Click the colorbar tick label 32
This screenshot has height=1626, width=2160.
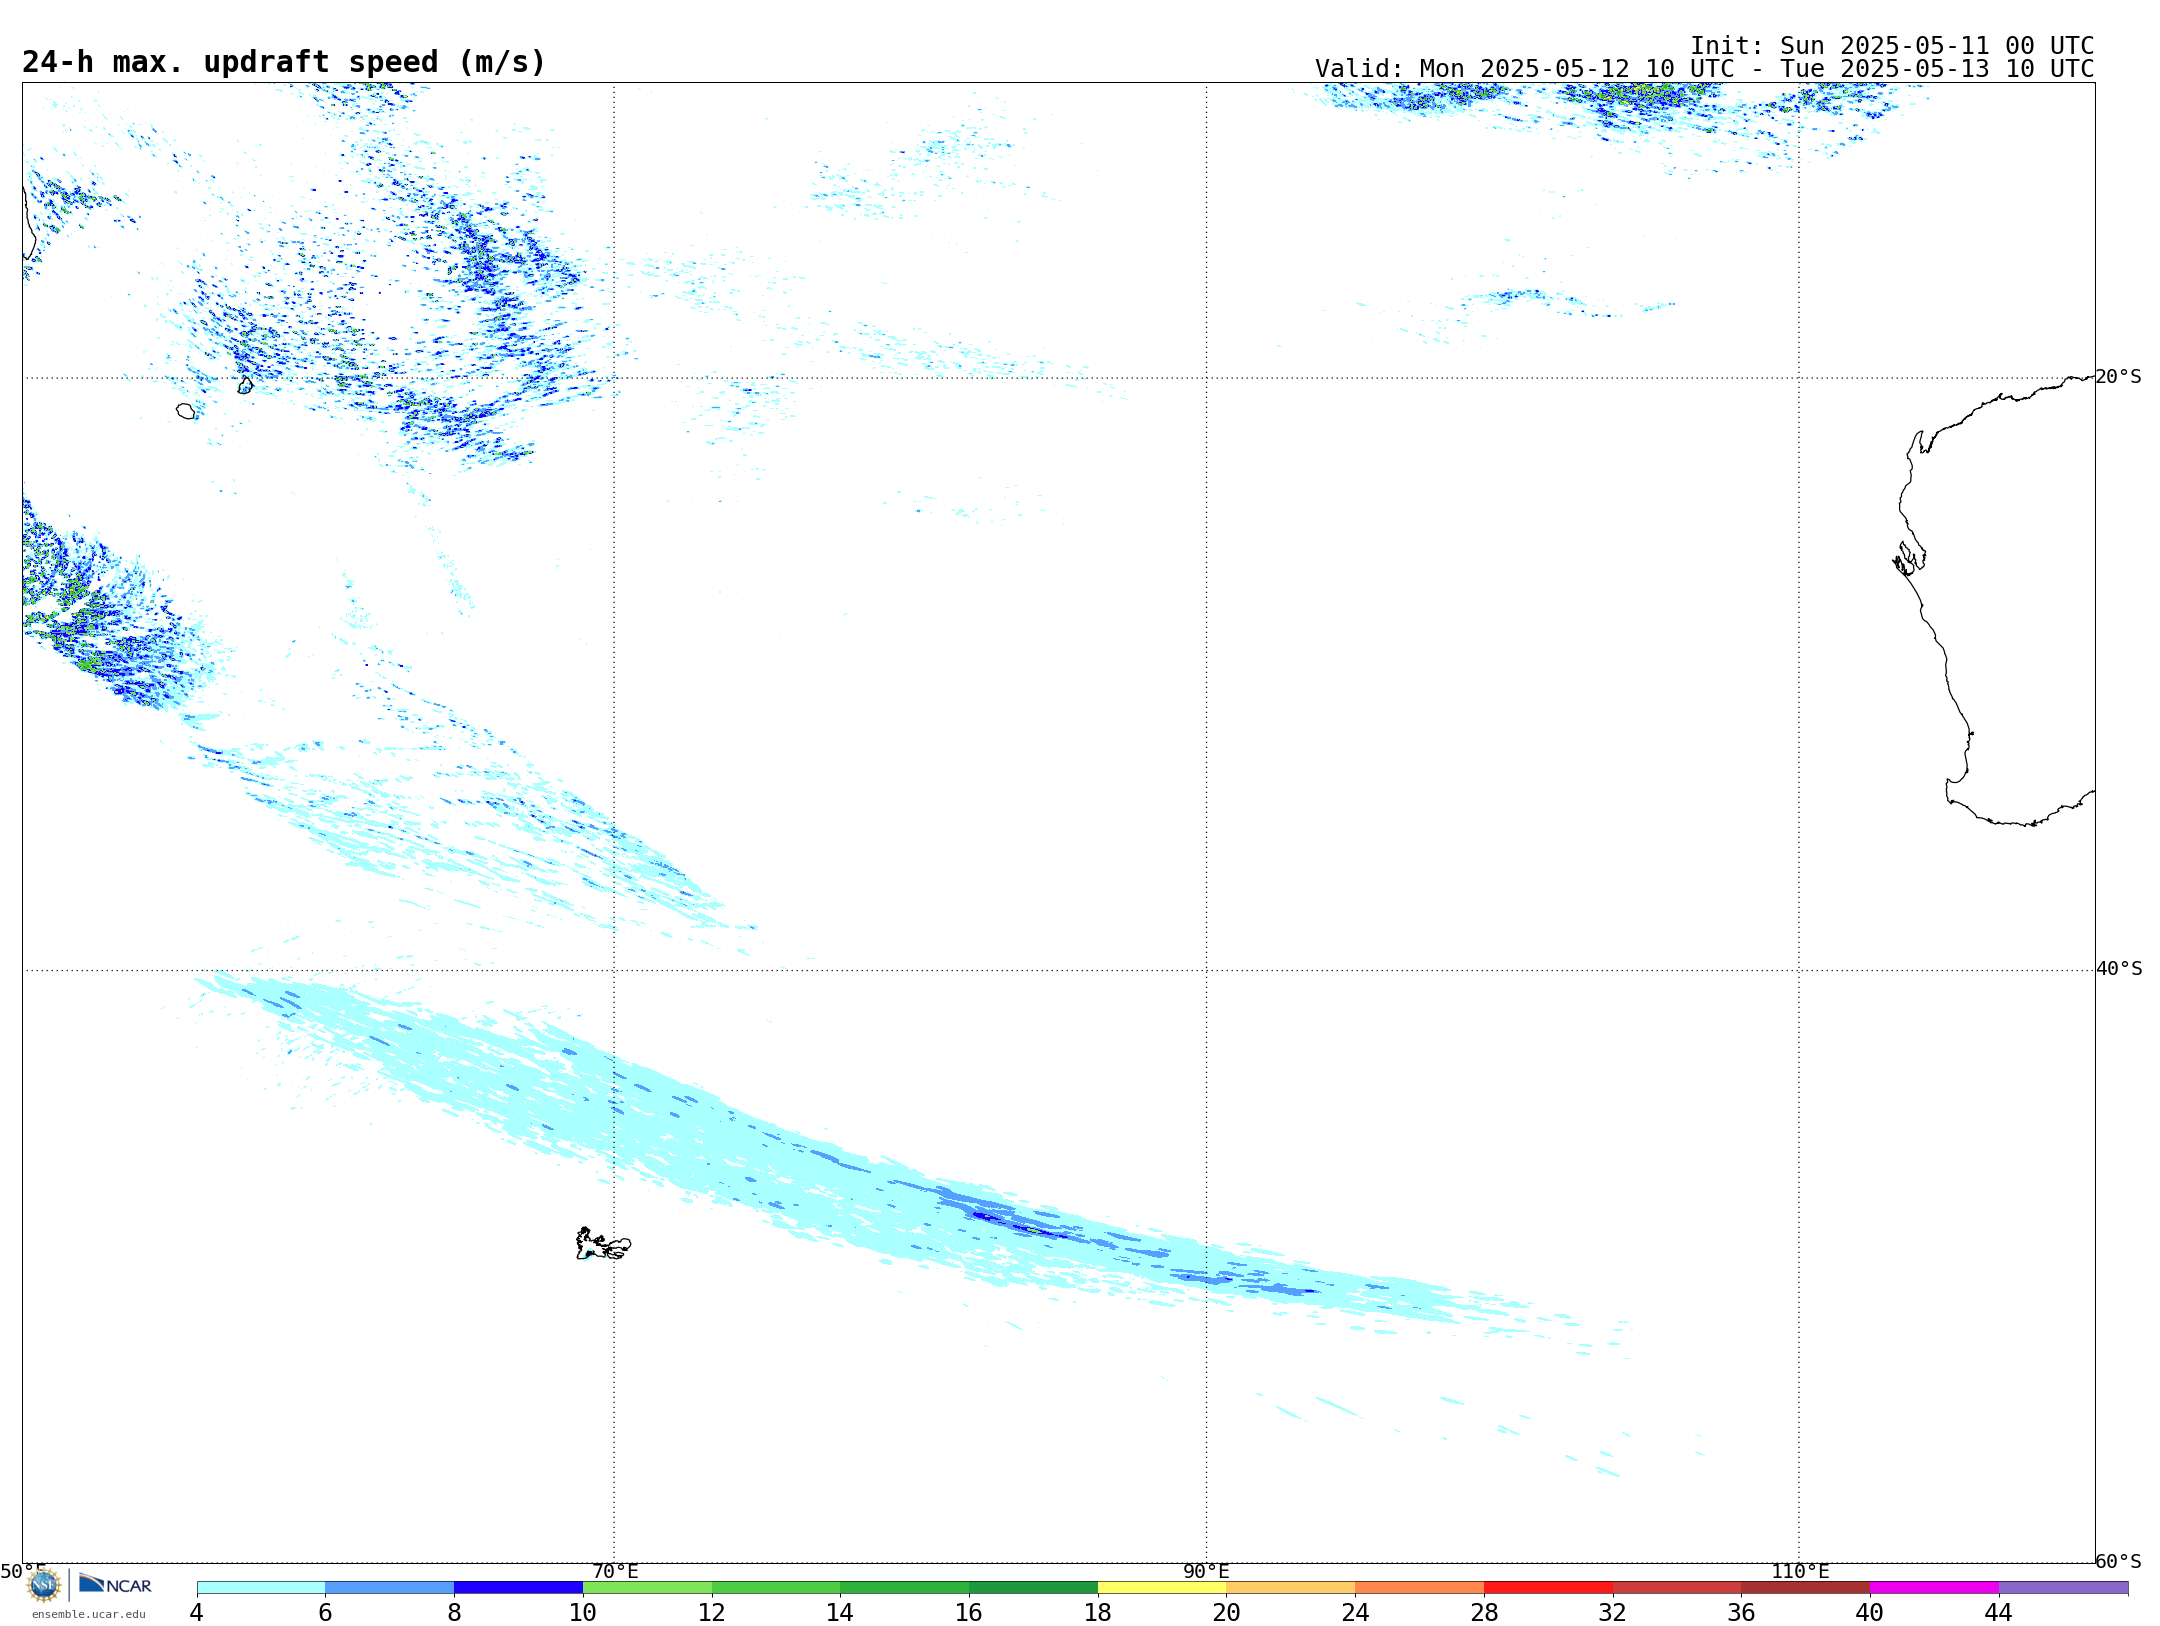pos(1613,1612)
